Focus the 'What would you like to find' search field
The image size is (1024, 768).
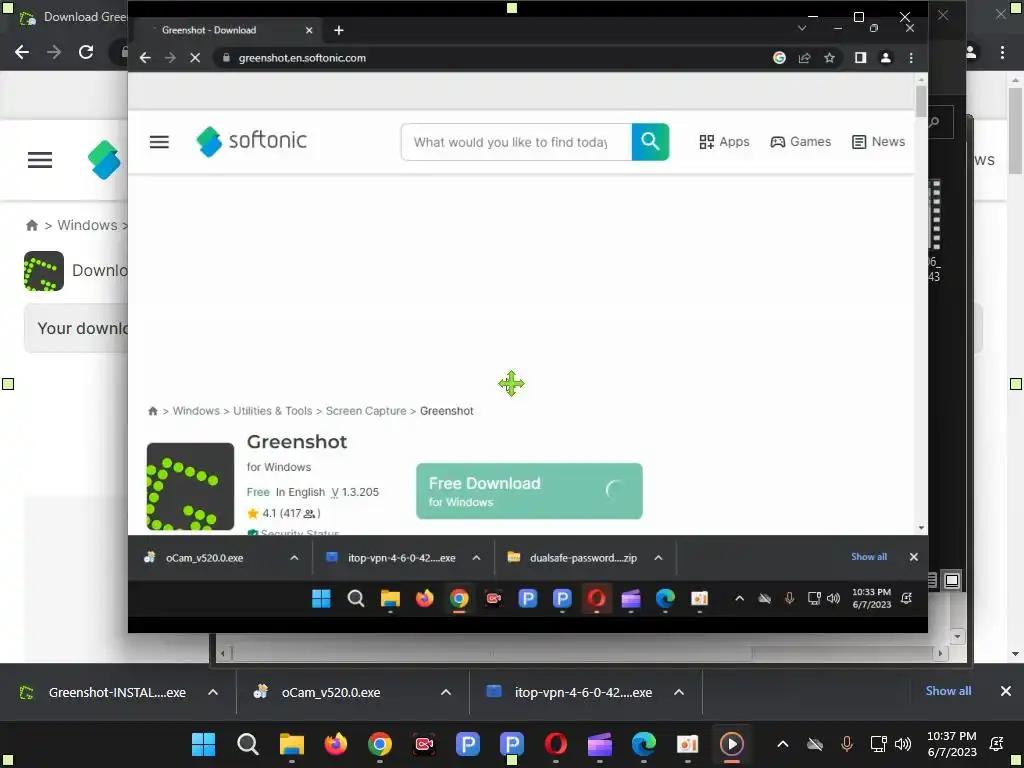point(516,142)
